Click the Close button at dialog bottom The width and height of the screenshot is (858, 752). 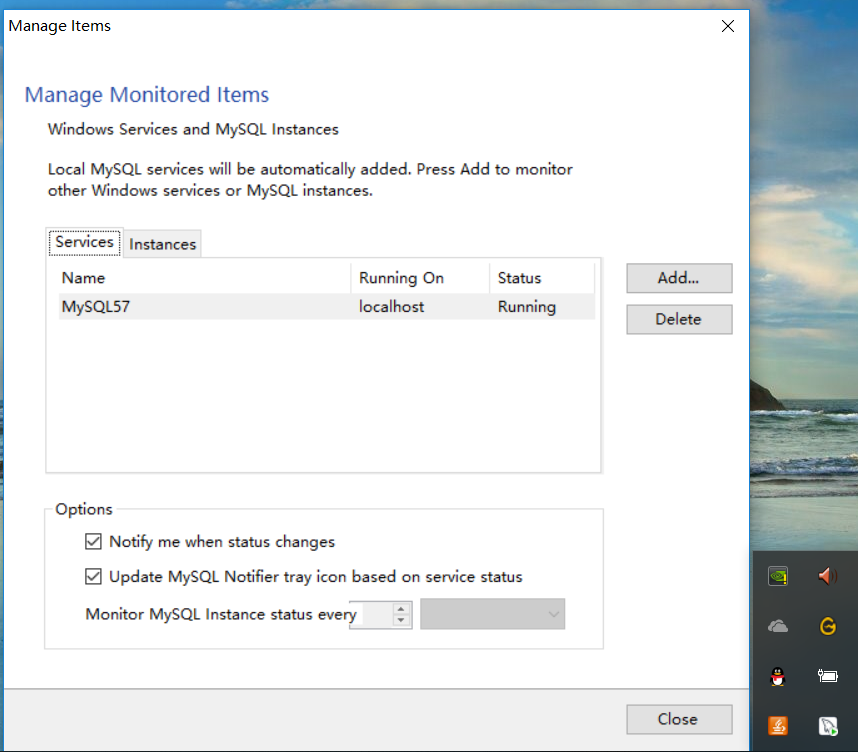click(x=679, y=719)
